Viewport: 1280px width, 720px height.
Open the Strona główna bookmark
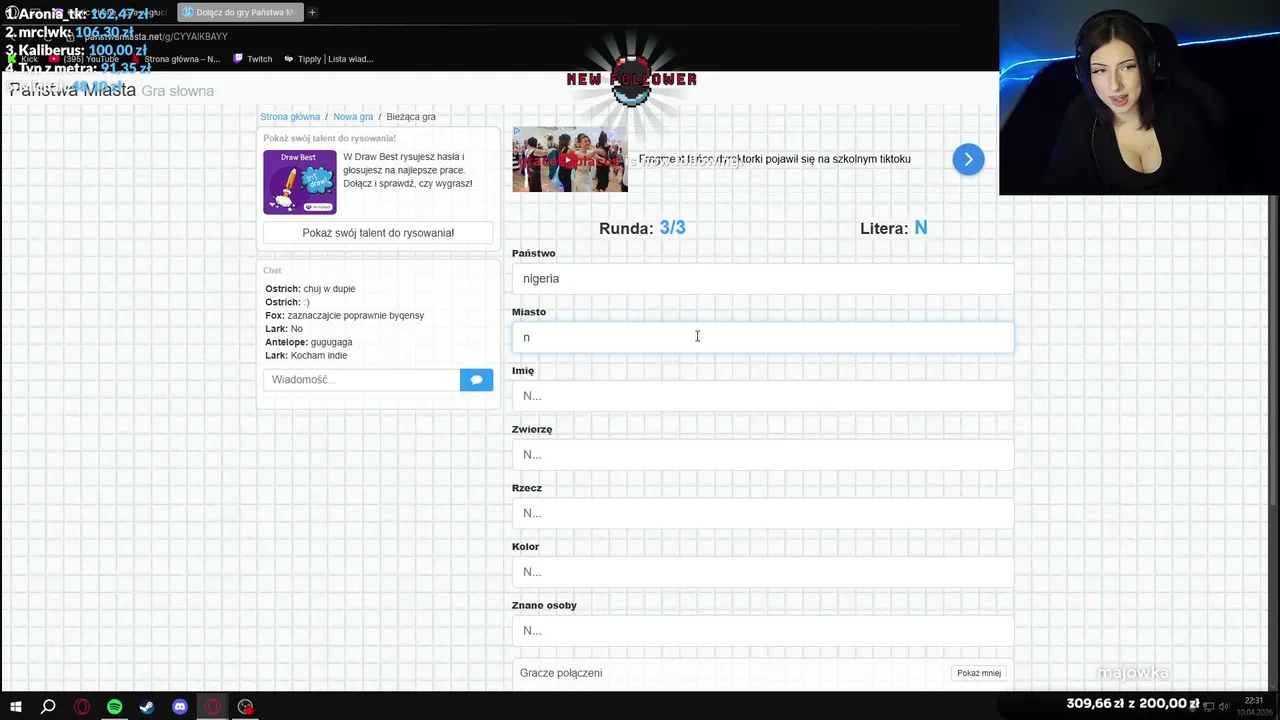[175, 59]
